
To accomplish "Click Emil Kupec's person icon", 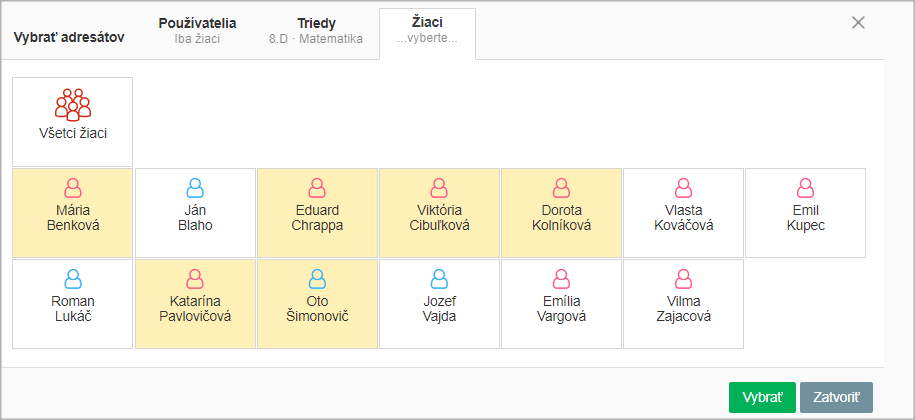I will [x=805, y=188].
